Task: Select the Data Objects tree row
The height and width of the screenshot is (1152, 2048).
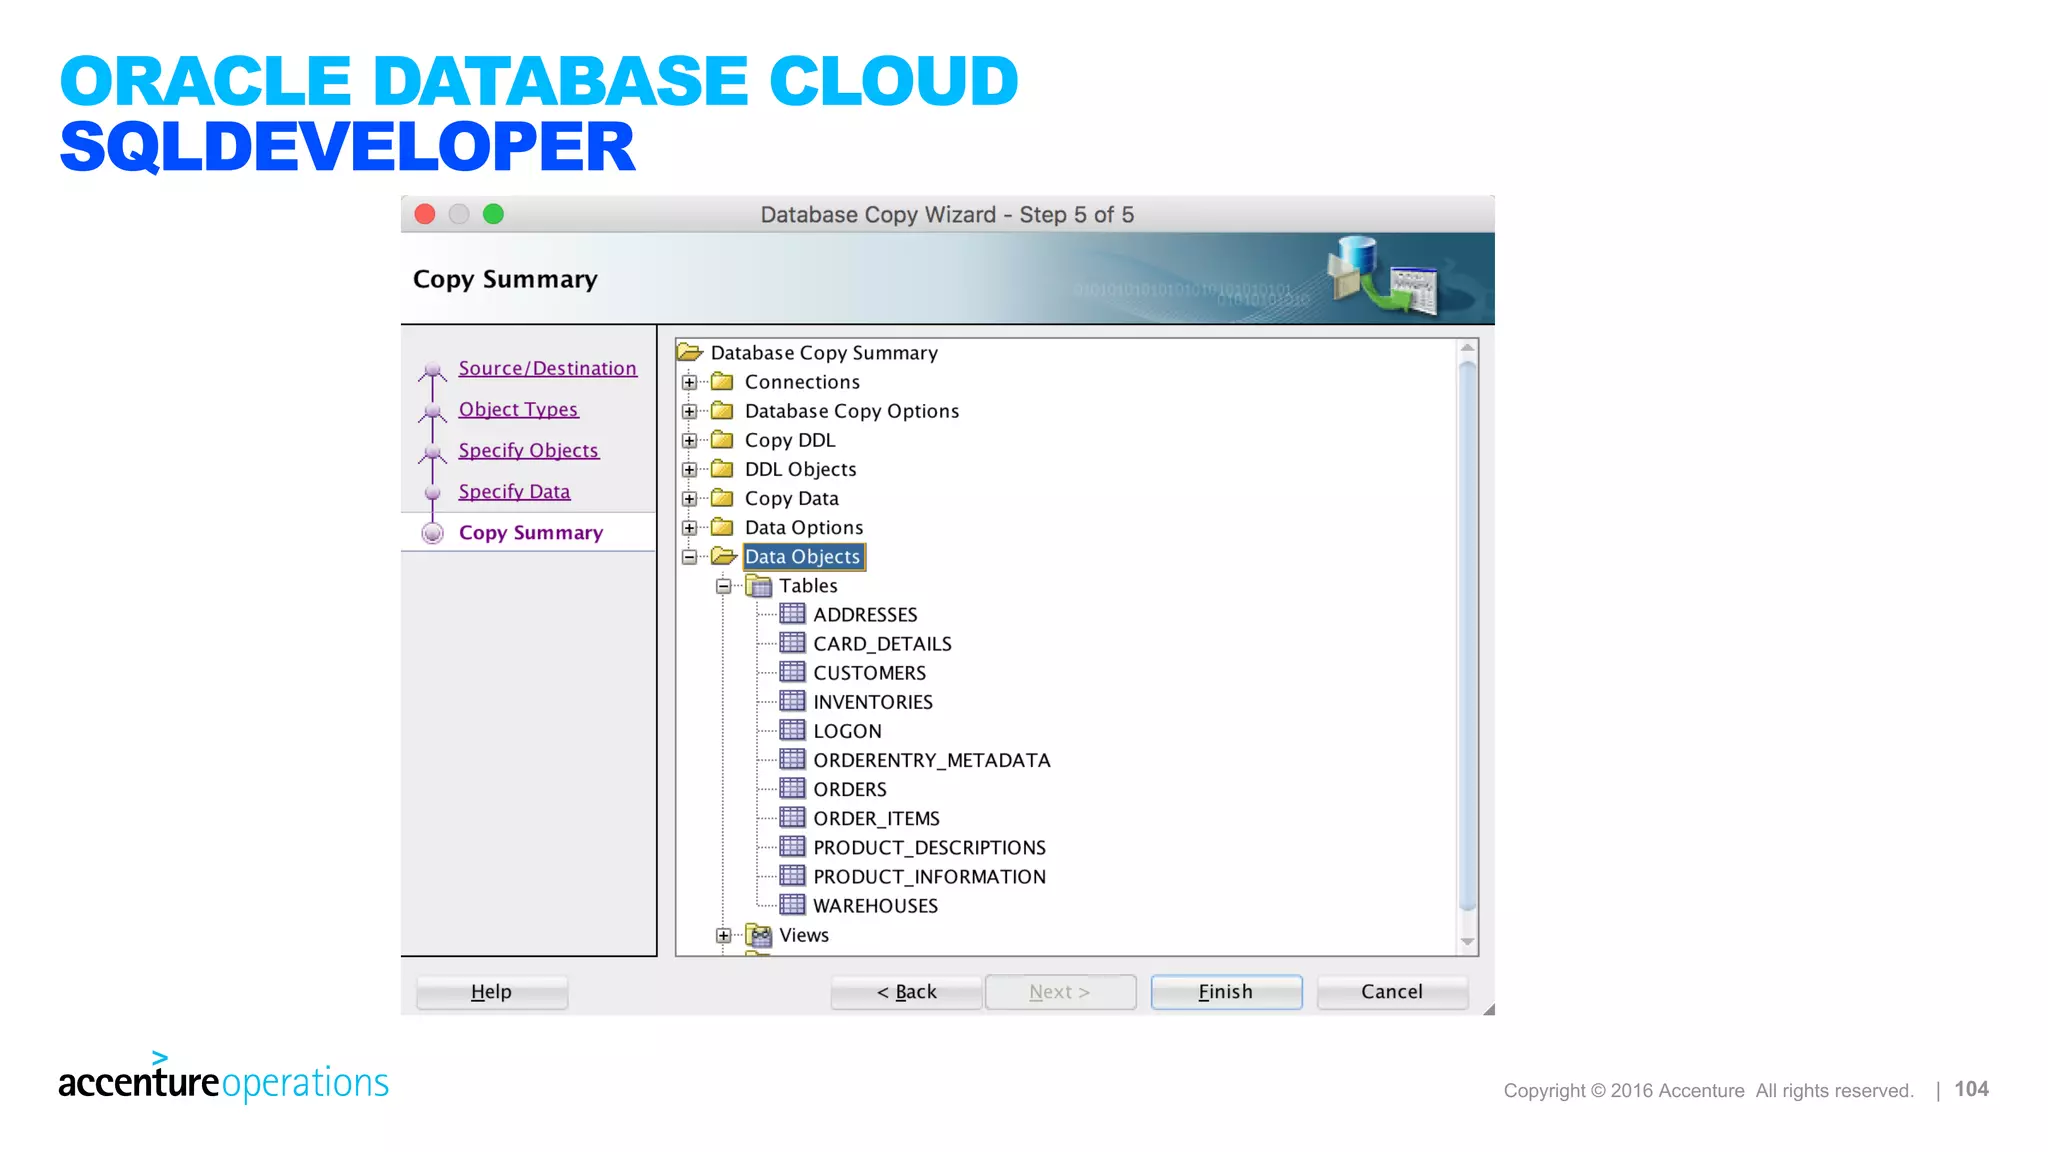Action: click(802, 556)
